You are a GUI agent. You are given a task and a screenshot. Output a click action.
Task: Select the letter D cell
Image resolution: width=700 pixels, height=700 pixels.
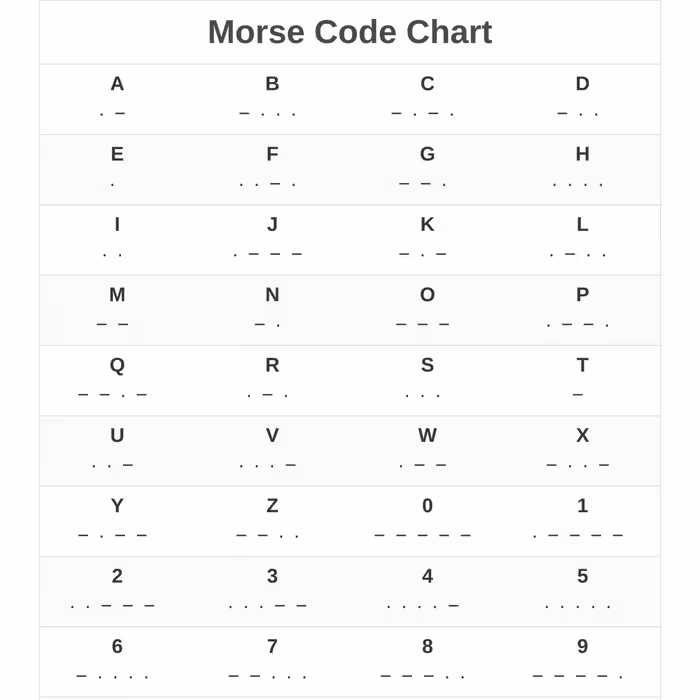coord(582,98)
